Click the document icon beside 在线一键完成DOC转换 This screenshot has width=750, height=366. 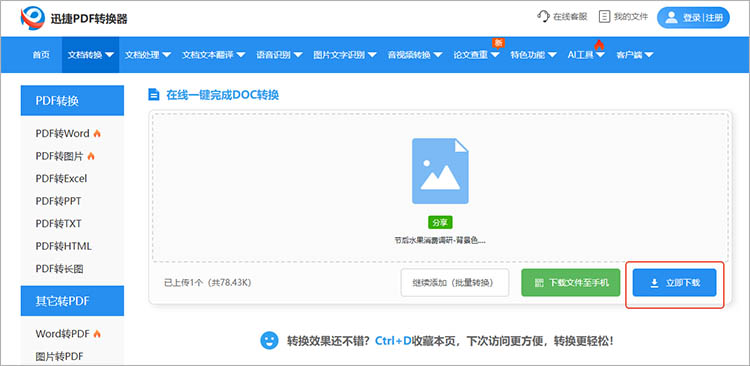pos(154,94)
